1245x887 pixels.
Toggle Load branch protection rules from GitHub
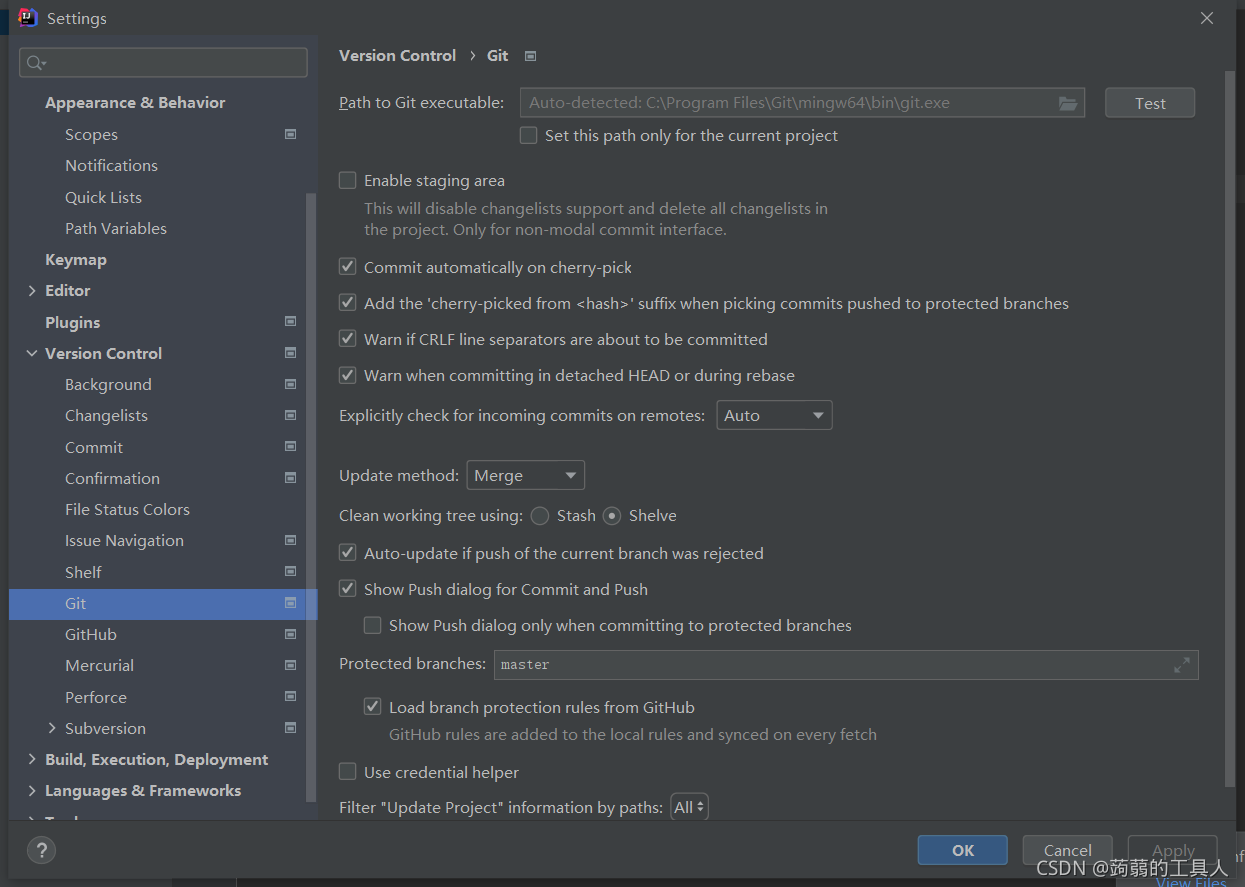[x=373, y=707]
